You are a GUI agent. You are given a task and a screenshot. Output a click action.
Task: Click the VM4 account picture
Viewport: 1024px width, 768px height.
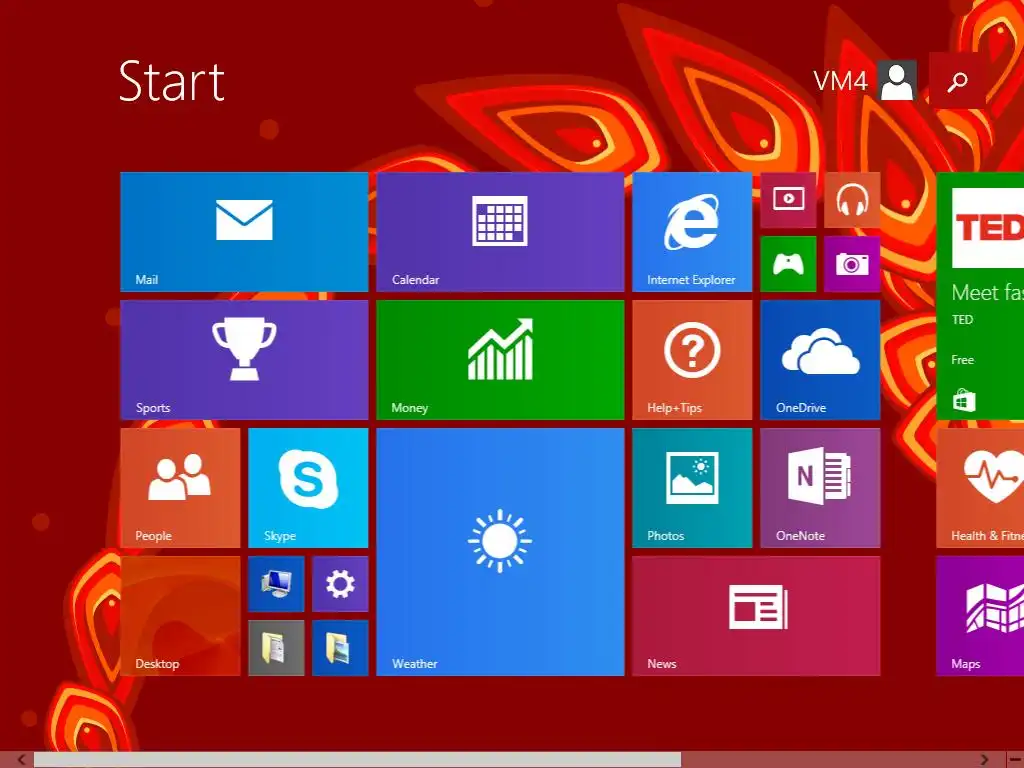tap(897, 81)
